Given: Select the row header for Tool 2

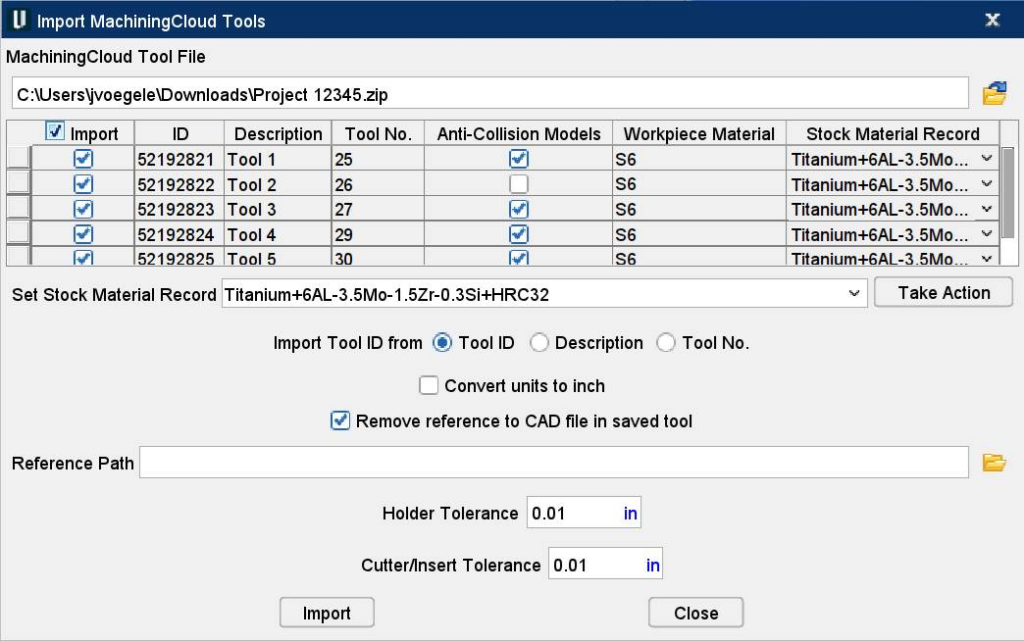Looking at the screenshot, I should tap(19, 183).
